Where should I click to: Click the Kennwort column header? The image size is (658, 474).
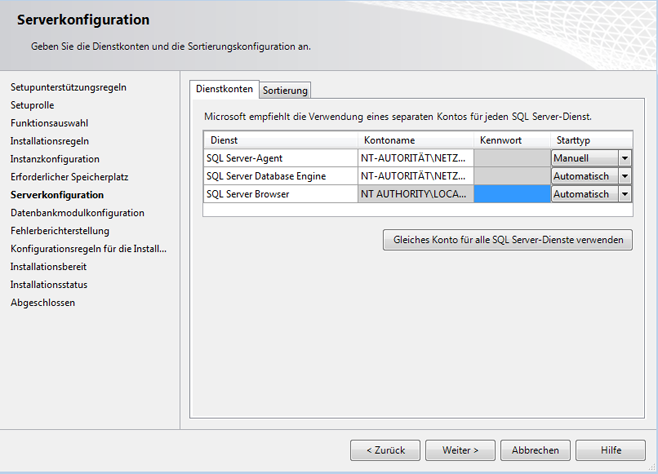(x=512, y=140)
